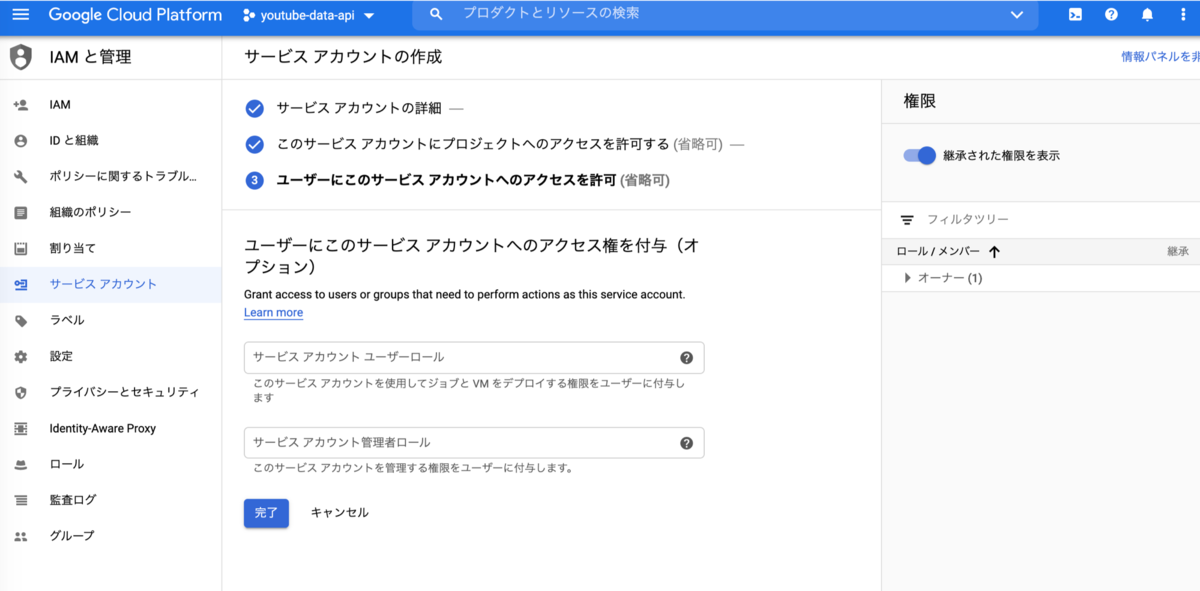
Task: Open 組織のポリシー sidebar item
Action: [x=110, y=212]
